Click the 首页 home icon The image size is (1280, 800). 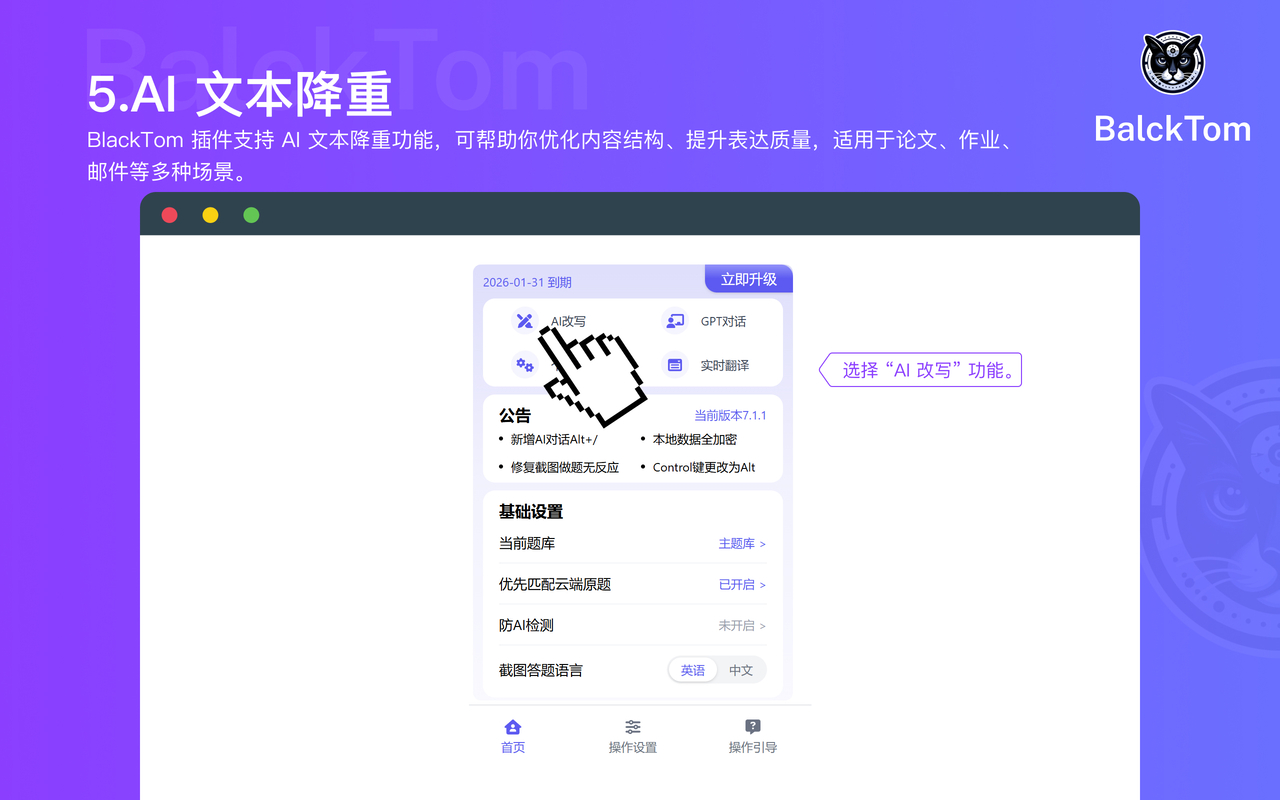point(513,727)
